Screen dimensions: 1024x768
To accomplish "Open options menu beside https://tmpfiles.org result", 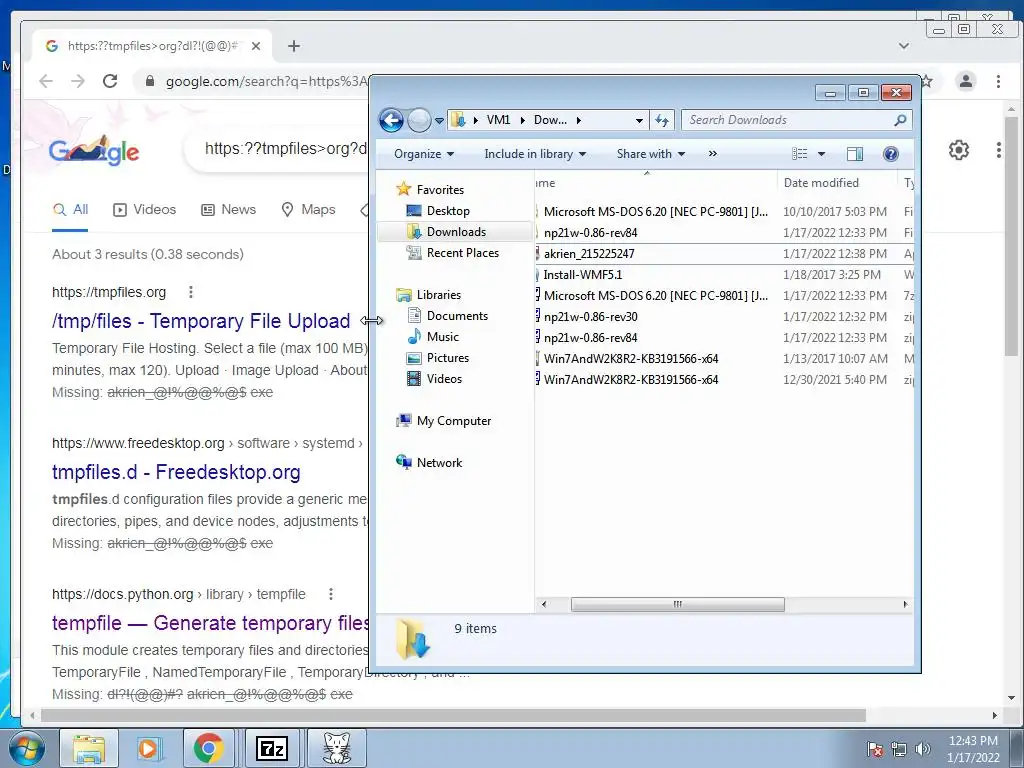I will point(191,292).
